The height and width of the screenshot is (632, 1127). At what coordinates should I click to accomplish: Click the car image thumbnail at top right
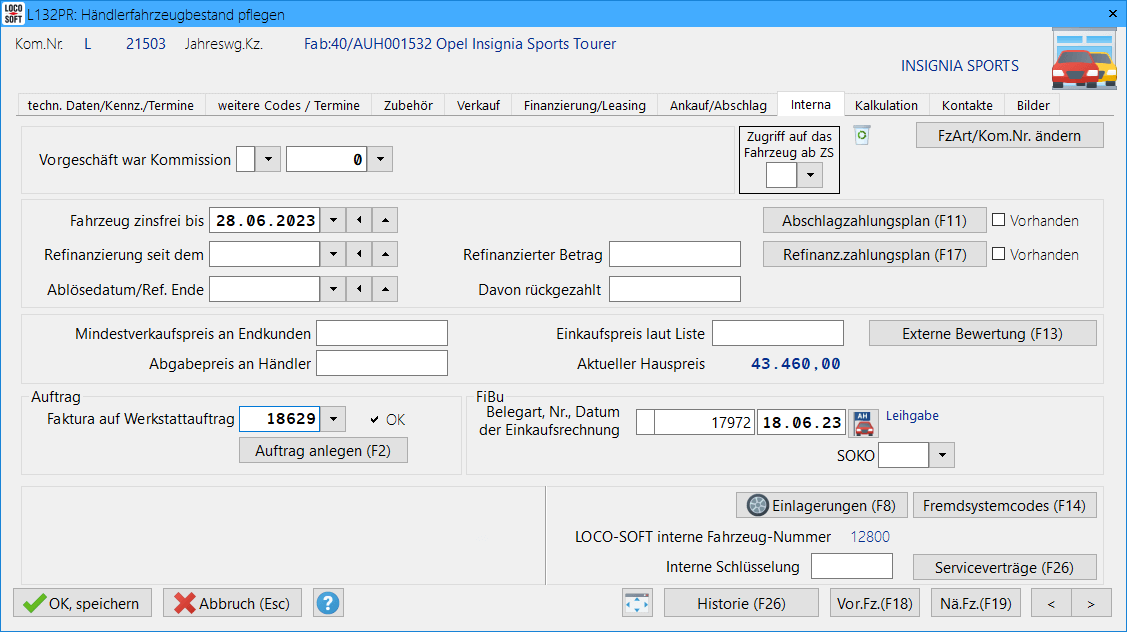(1084, 60)
